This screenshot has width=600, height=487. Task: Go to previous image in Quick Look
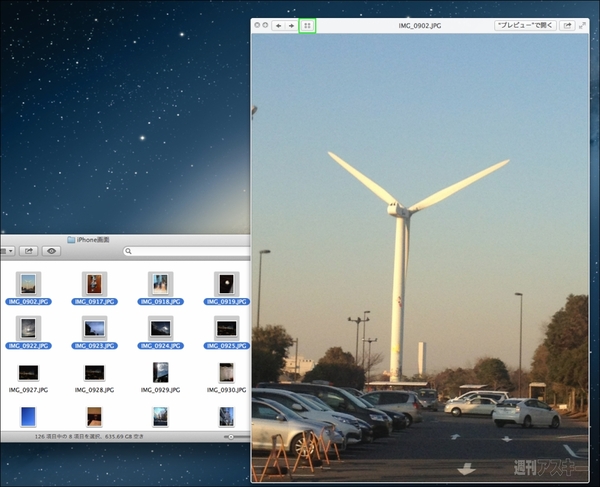tap(279, 25)
